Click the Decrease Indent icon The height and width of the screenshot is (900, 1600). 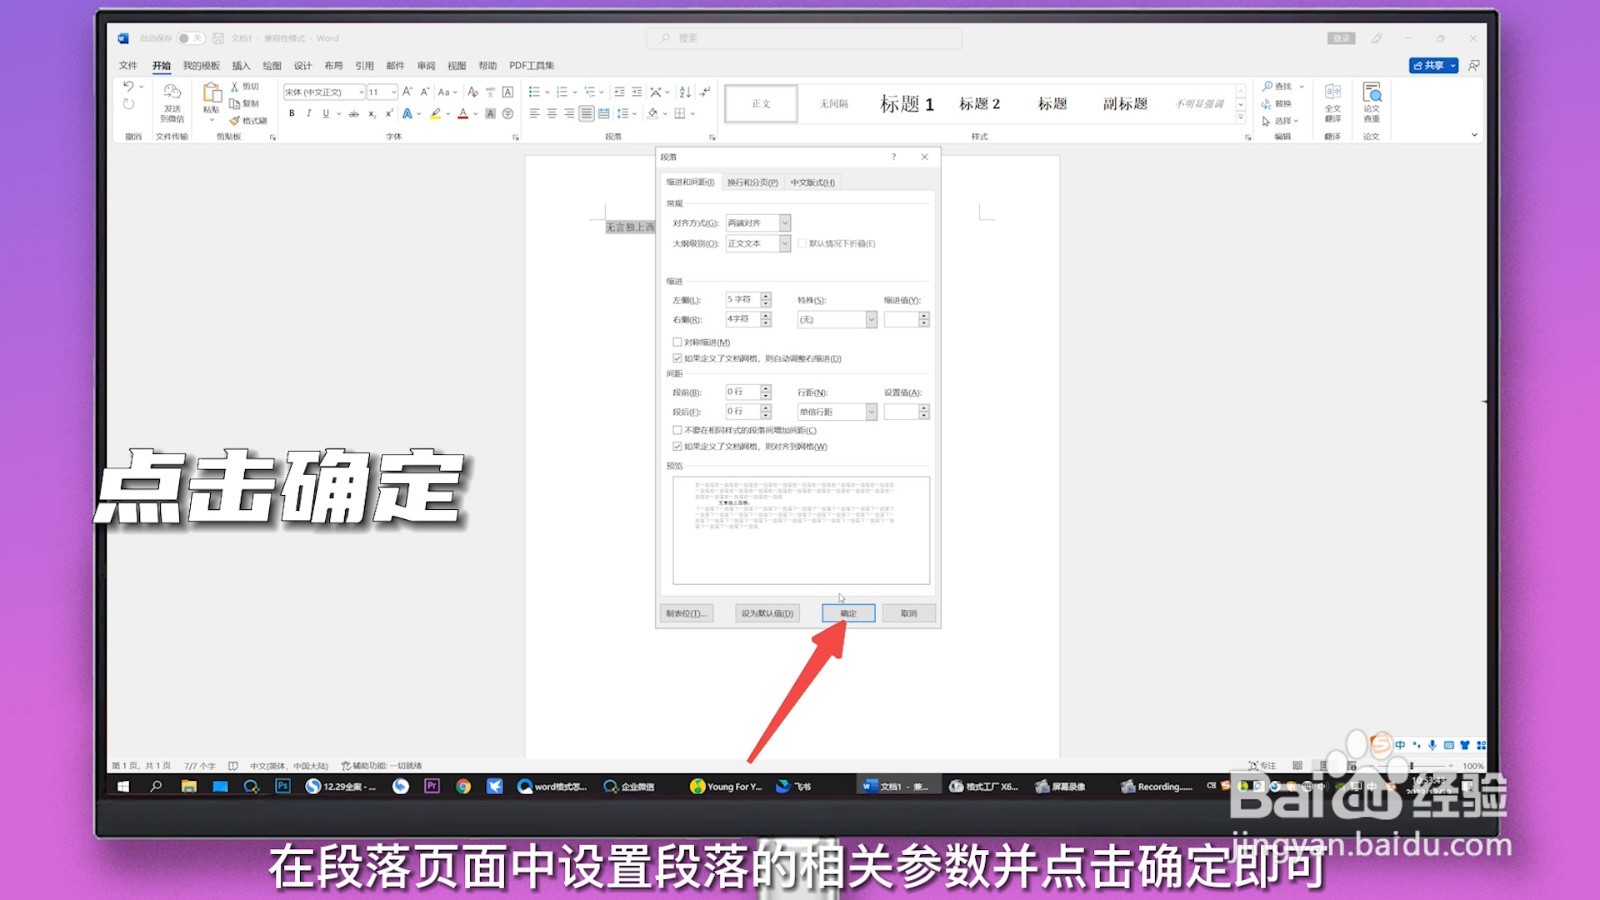[x=619, y=92]
